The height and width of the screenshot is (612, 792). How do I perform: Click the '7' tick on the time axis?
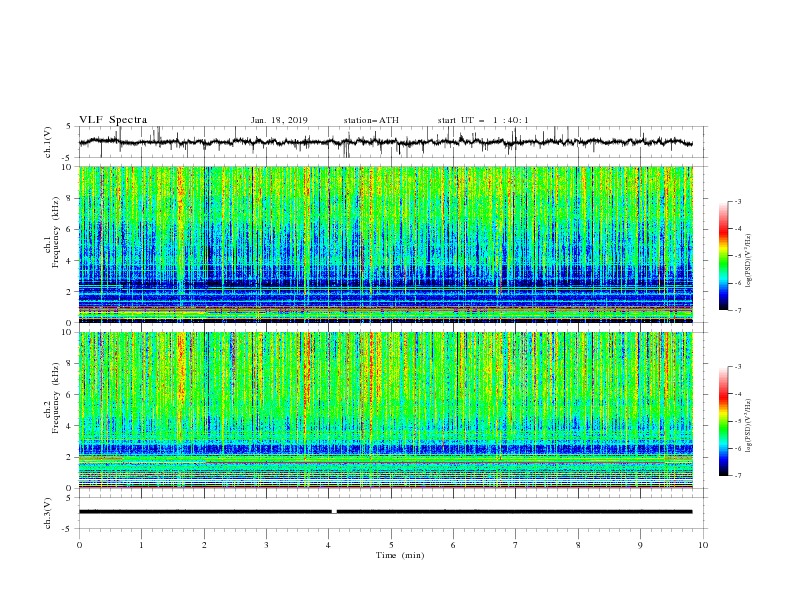pos(516,545)
